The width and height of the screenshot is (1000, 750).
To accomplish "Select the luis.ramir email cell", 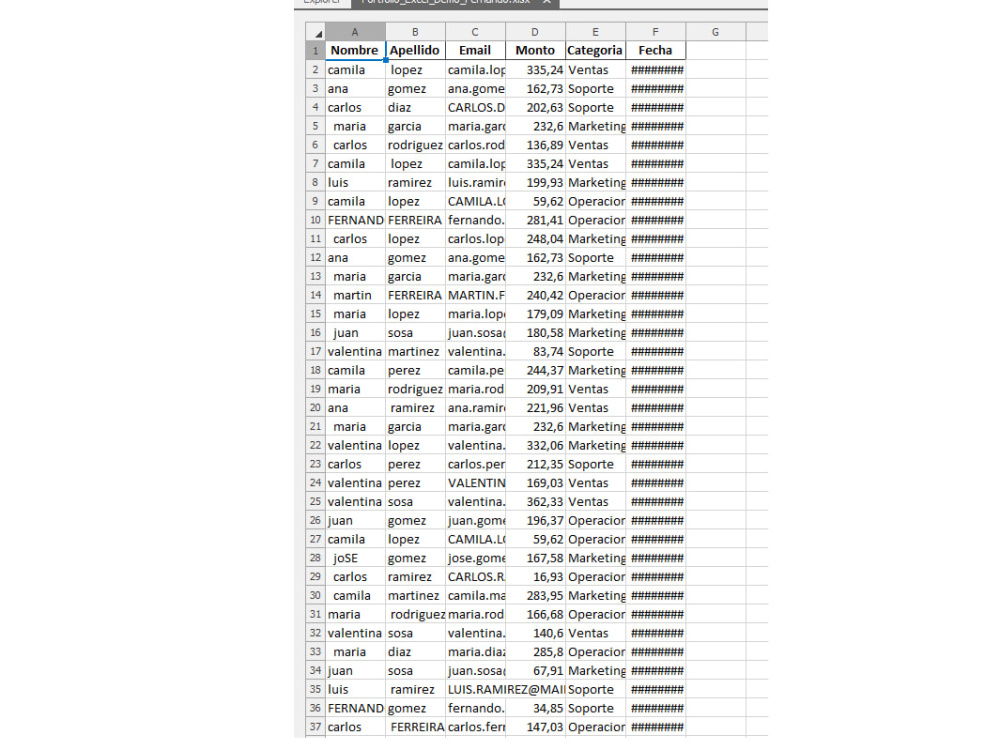I will tap(475, 182).
